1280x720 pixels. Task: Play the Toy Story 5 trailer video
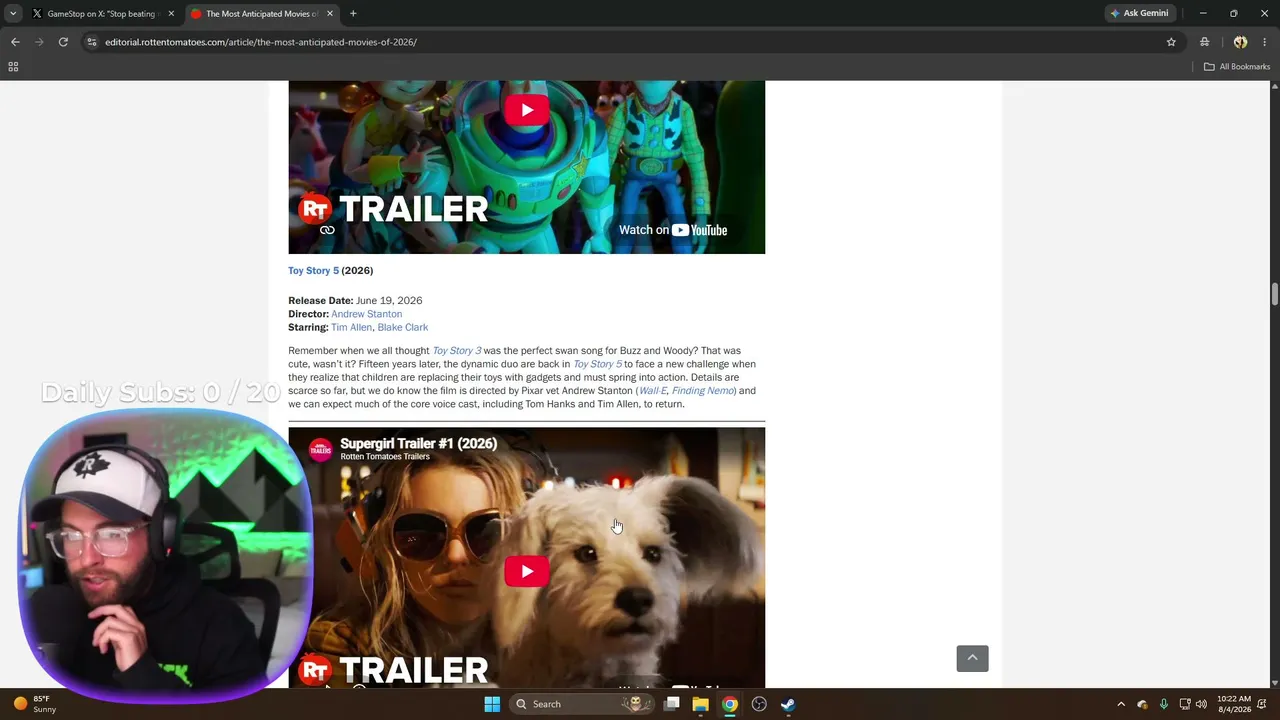[x=526, y=110]
